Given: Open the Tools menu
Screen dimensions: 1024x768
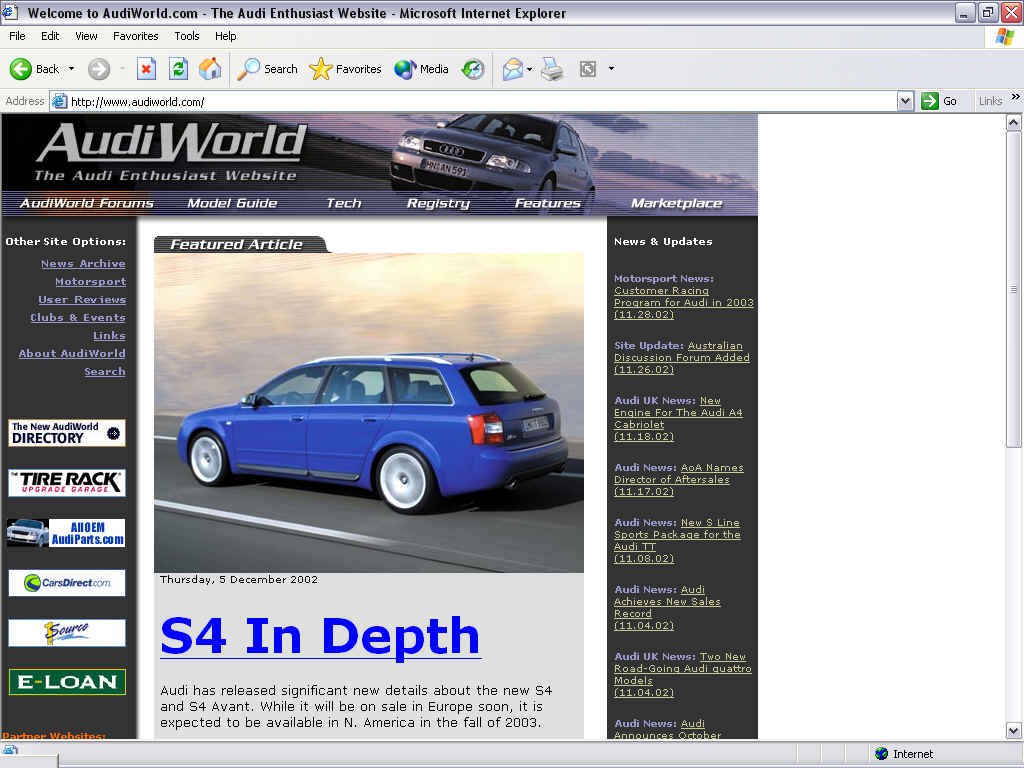Looking at the screenshot, I should pyautogui.click(x=187, y=36).
